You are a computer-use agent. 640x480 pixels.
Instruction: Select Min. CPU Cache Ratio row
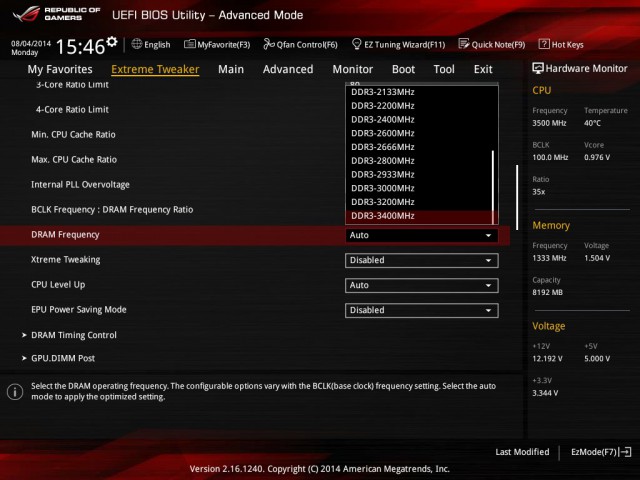73,134
